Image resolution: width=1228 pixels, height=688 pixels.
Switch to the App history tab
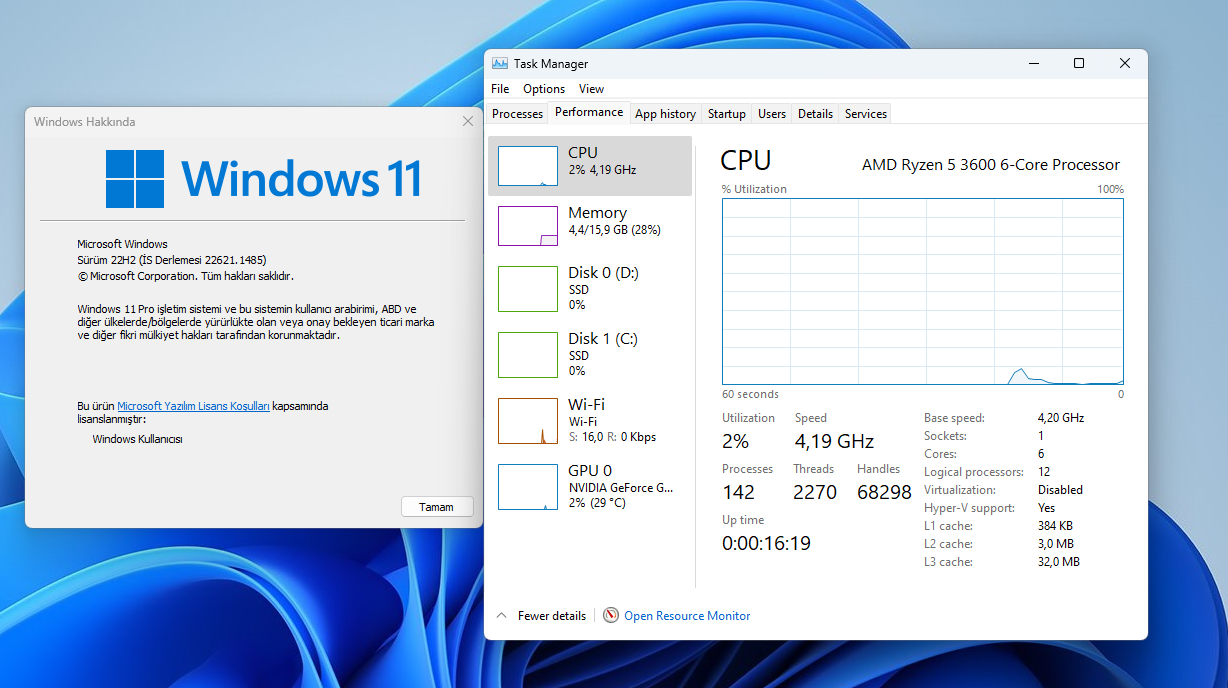pyautogui.click(x=666, y=114)
